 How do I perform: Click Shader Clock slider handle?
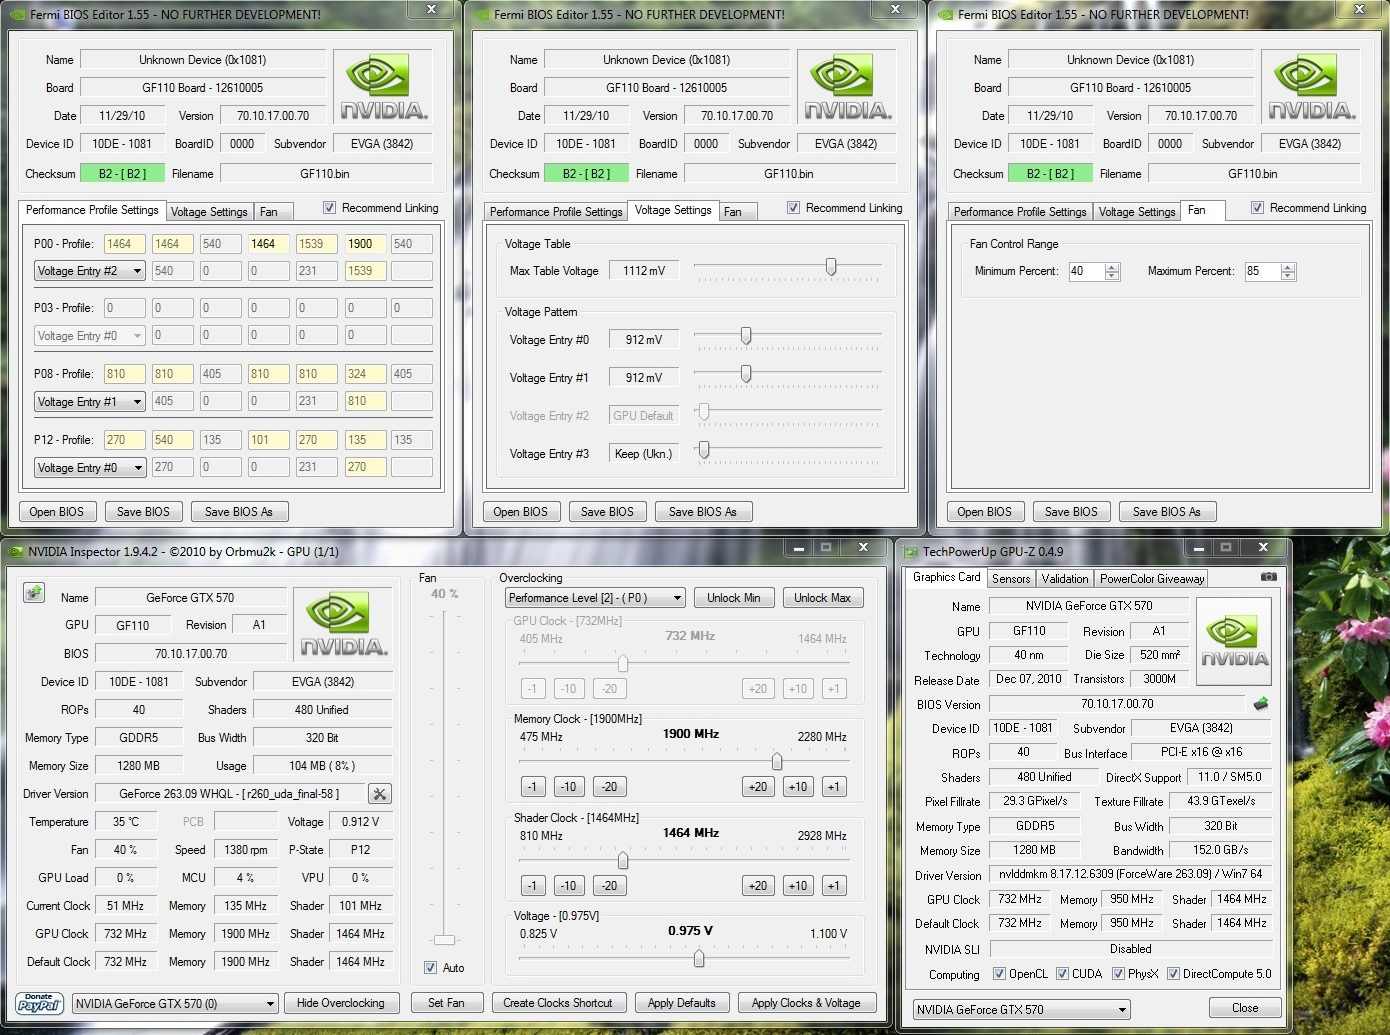point(623,861)
